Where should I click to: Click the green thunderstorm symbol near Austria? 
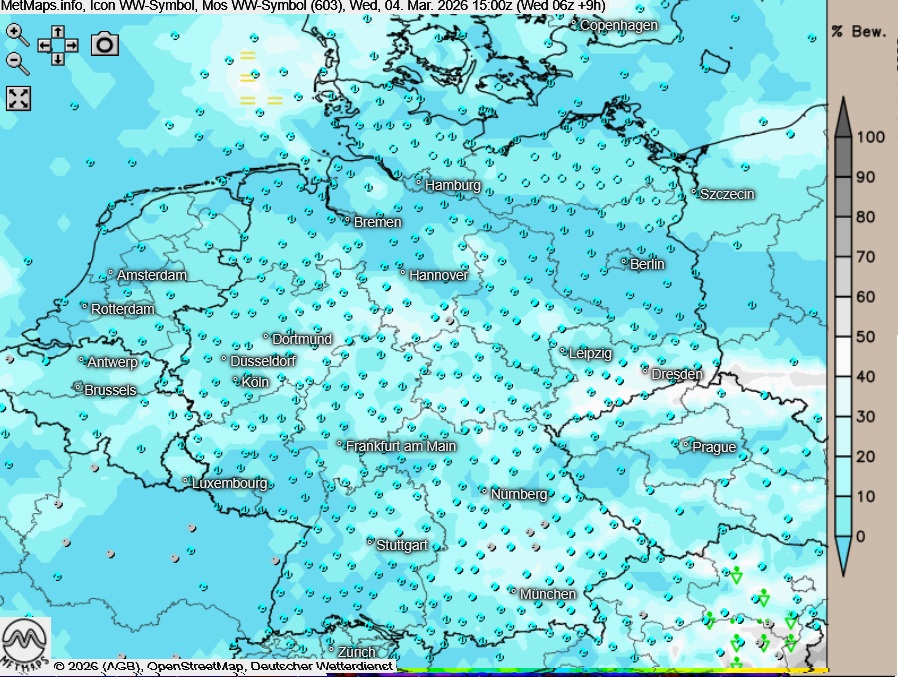click(737, 575)
